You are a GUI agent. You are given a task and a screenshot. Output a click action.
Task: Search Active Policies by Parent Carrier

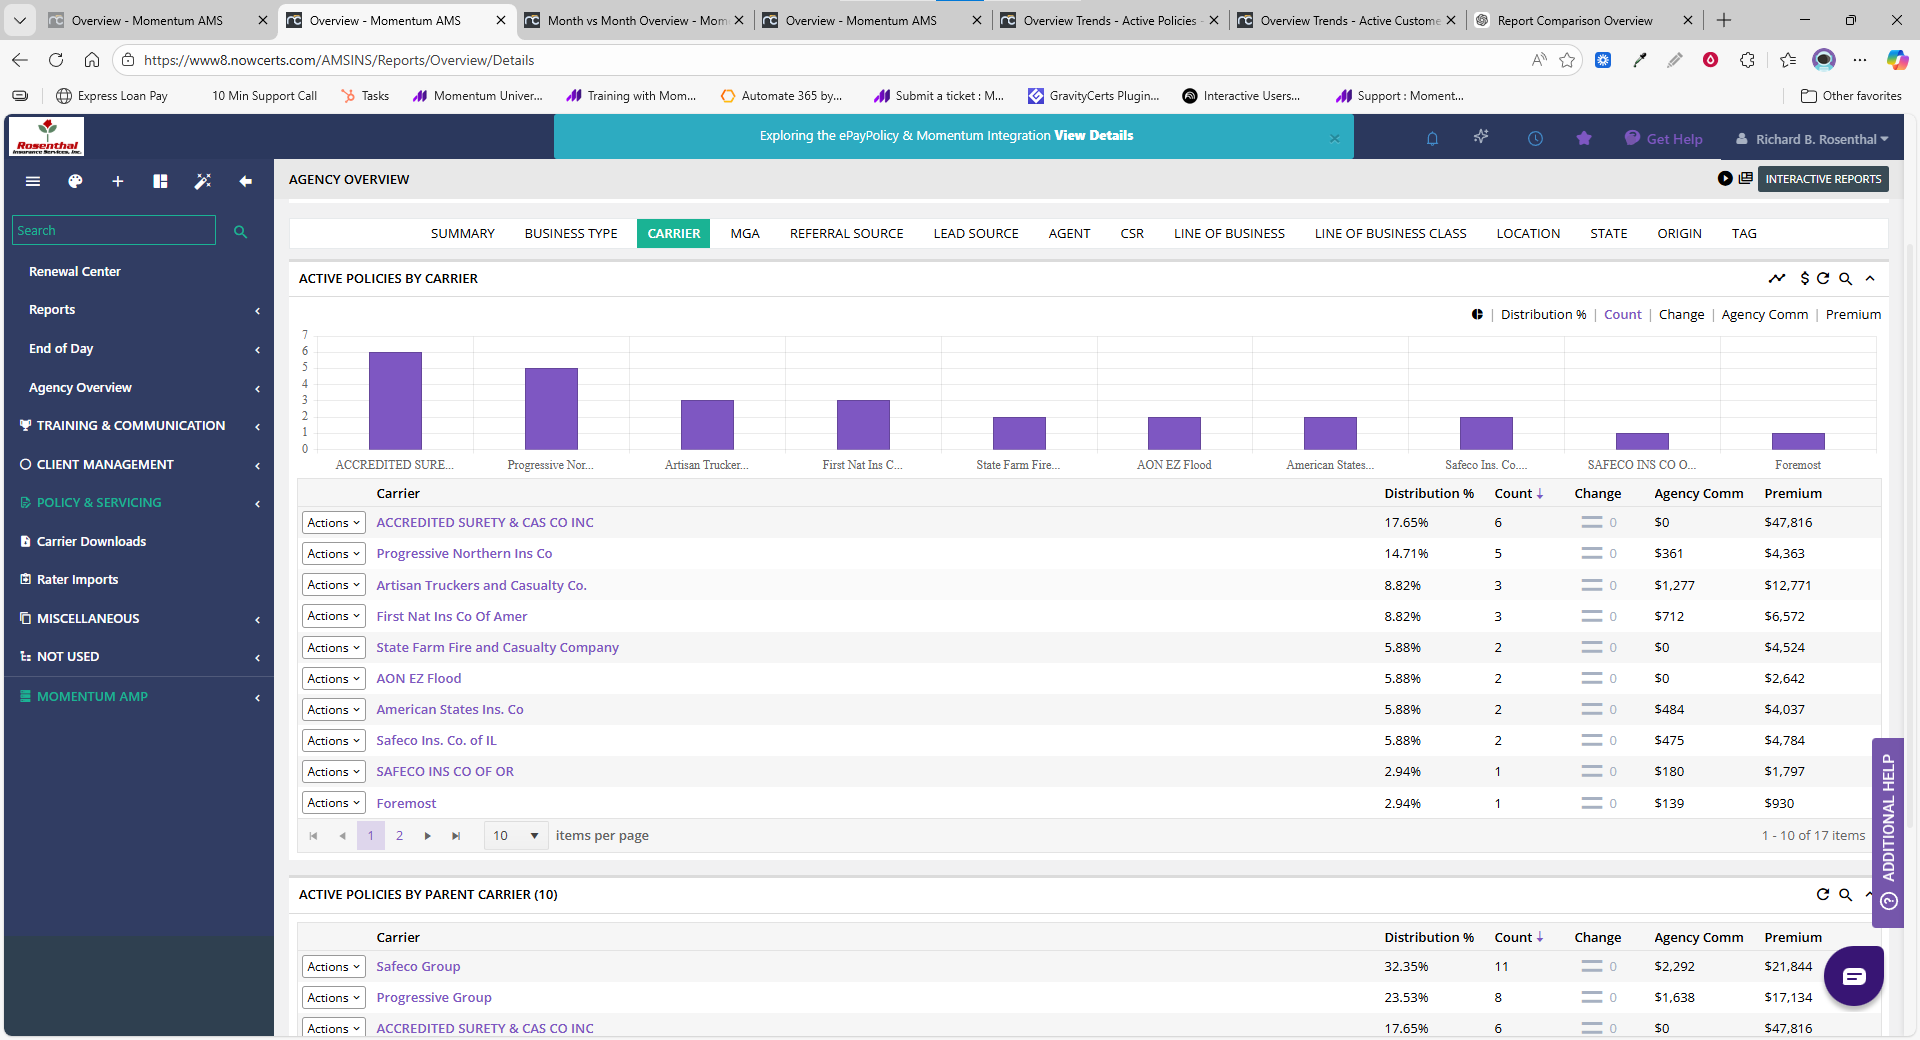click(x=1846, y=895)
